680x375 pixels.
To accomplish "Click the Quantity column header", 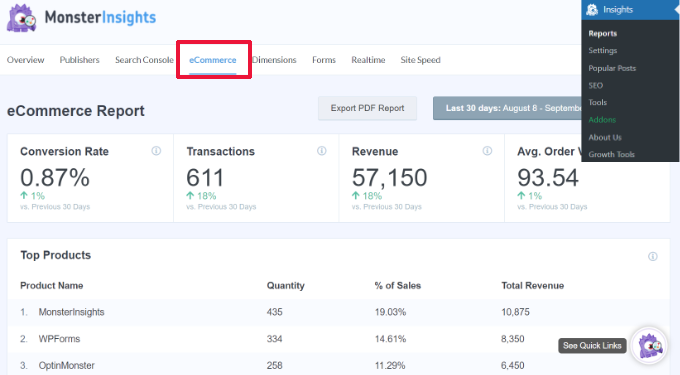I will point(285,286).
